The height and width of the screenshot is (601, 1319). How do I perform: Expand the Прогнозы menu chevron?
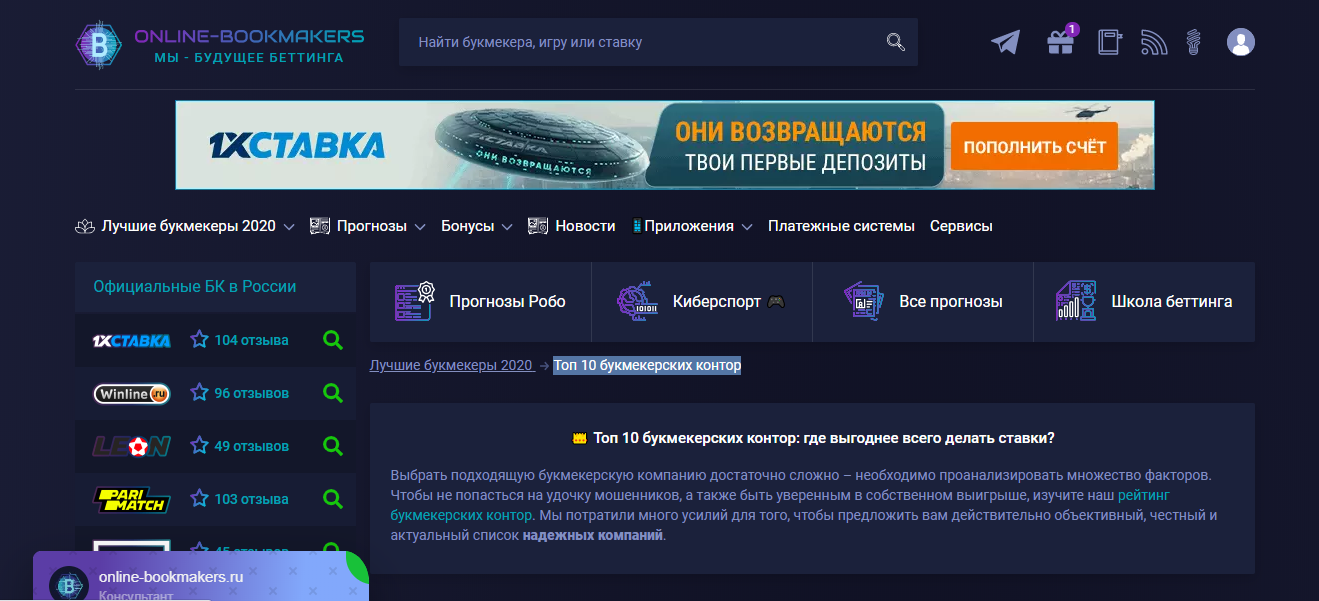pos(420,227)
